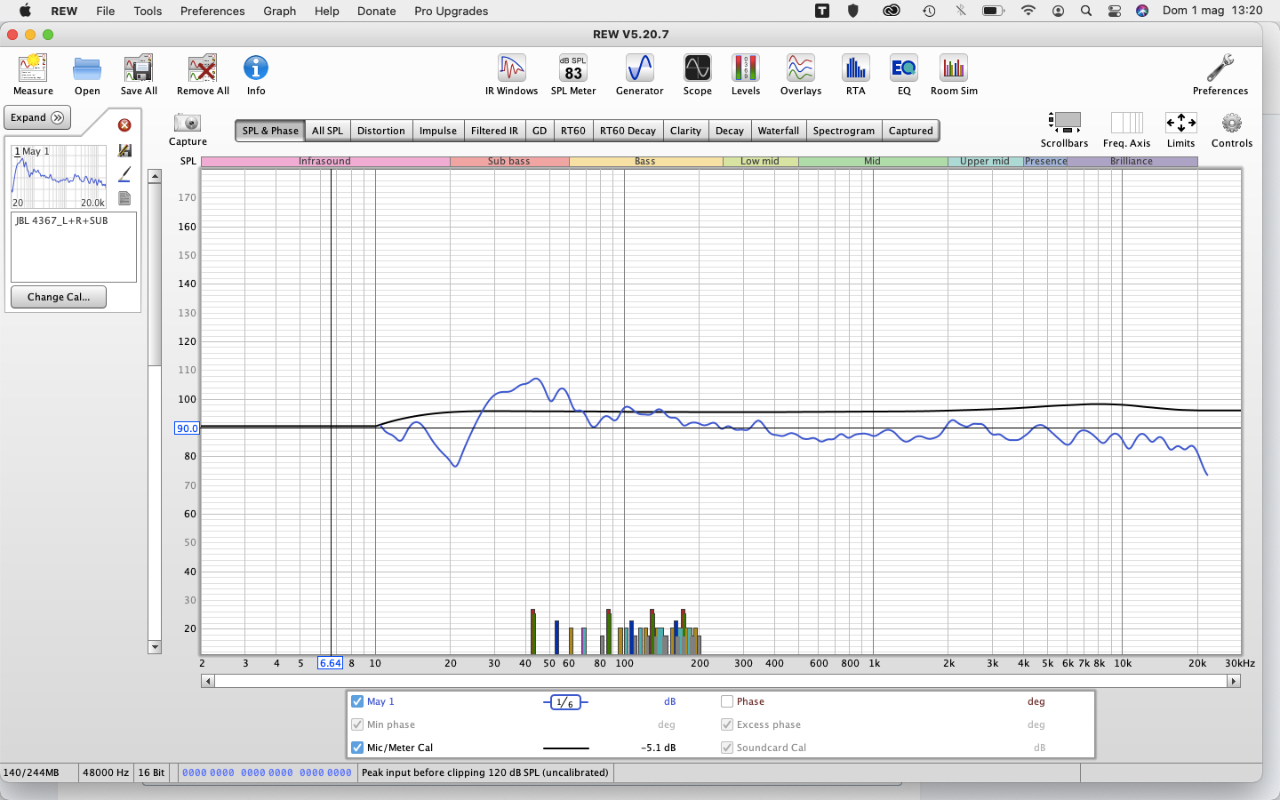Screen dimensions: 1280x800
Task: Click the 1/6 smoothing indicator
Action: [565, 702]
